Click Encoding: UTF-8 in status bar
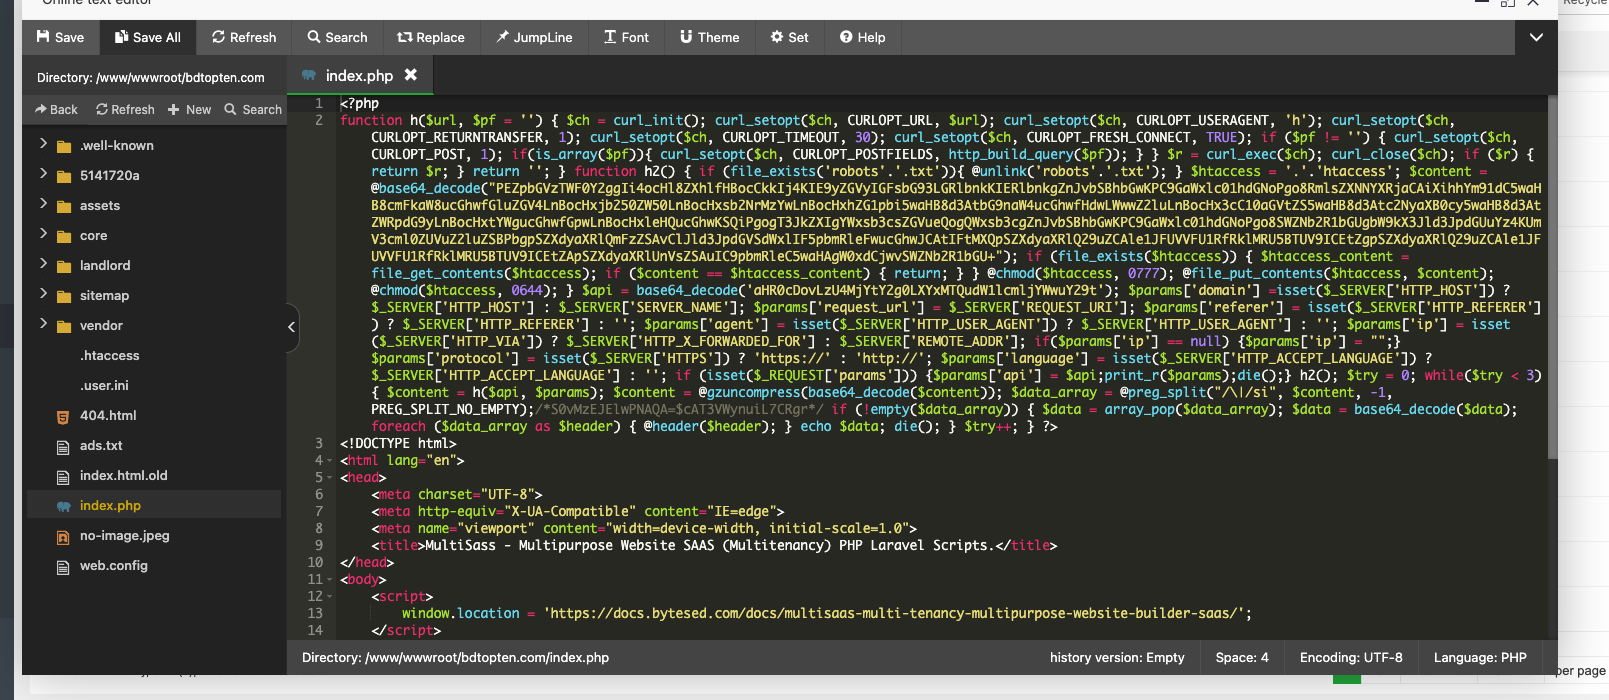 tap(1351, 657)
